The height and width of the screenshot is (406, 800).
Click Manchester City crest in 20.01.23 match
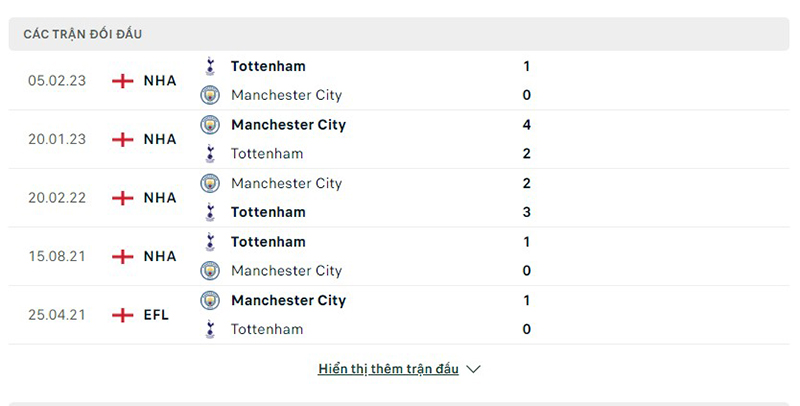pyautogui.click(x=210, y=125)
